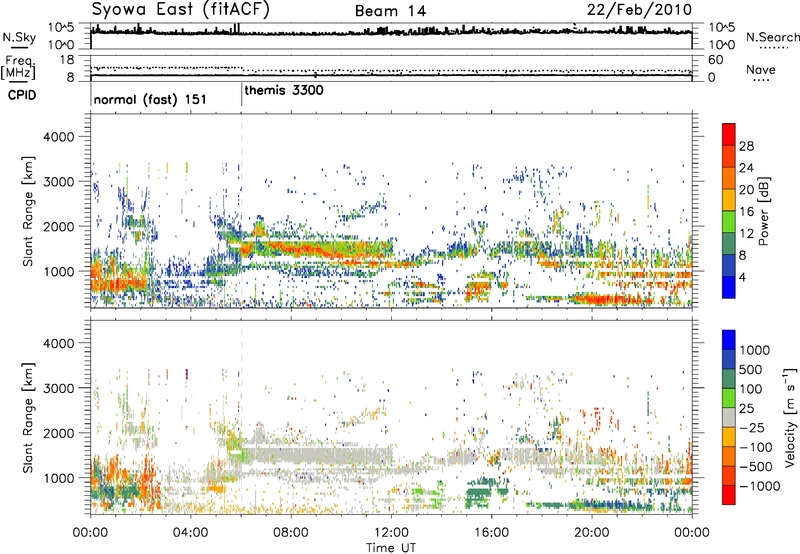Select the 'themis 3300' mode label

(x=284, y=90)
